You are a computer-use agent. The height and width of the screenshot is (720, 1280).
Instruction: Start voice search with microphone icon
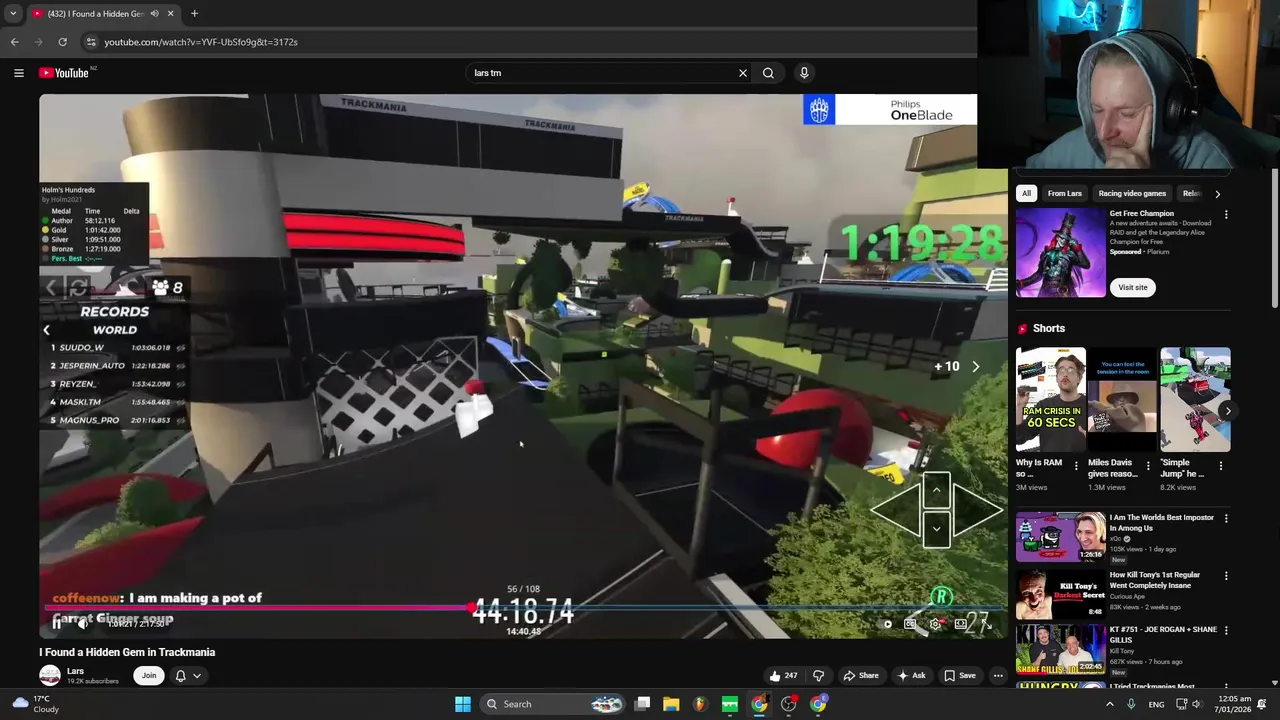804,73
